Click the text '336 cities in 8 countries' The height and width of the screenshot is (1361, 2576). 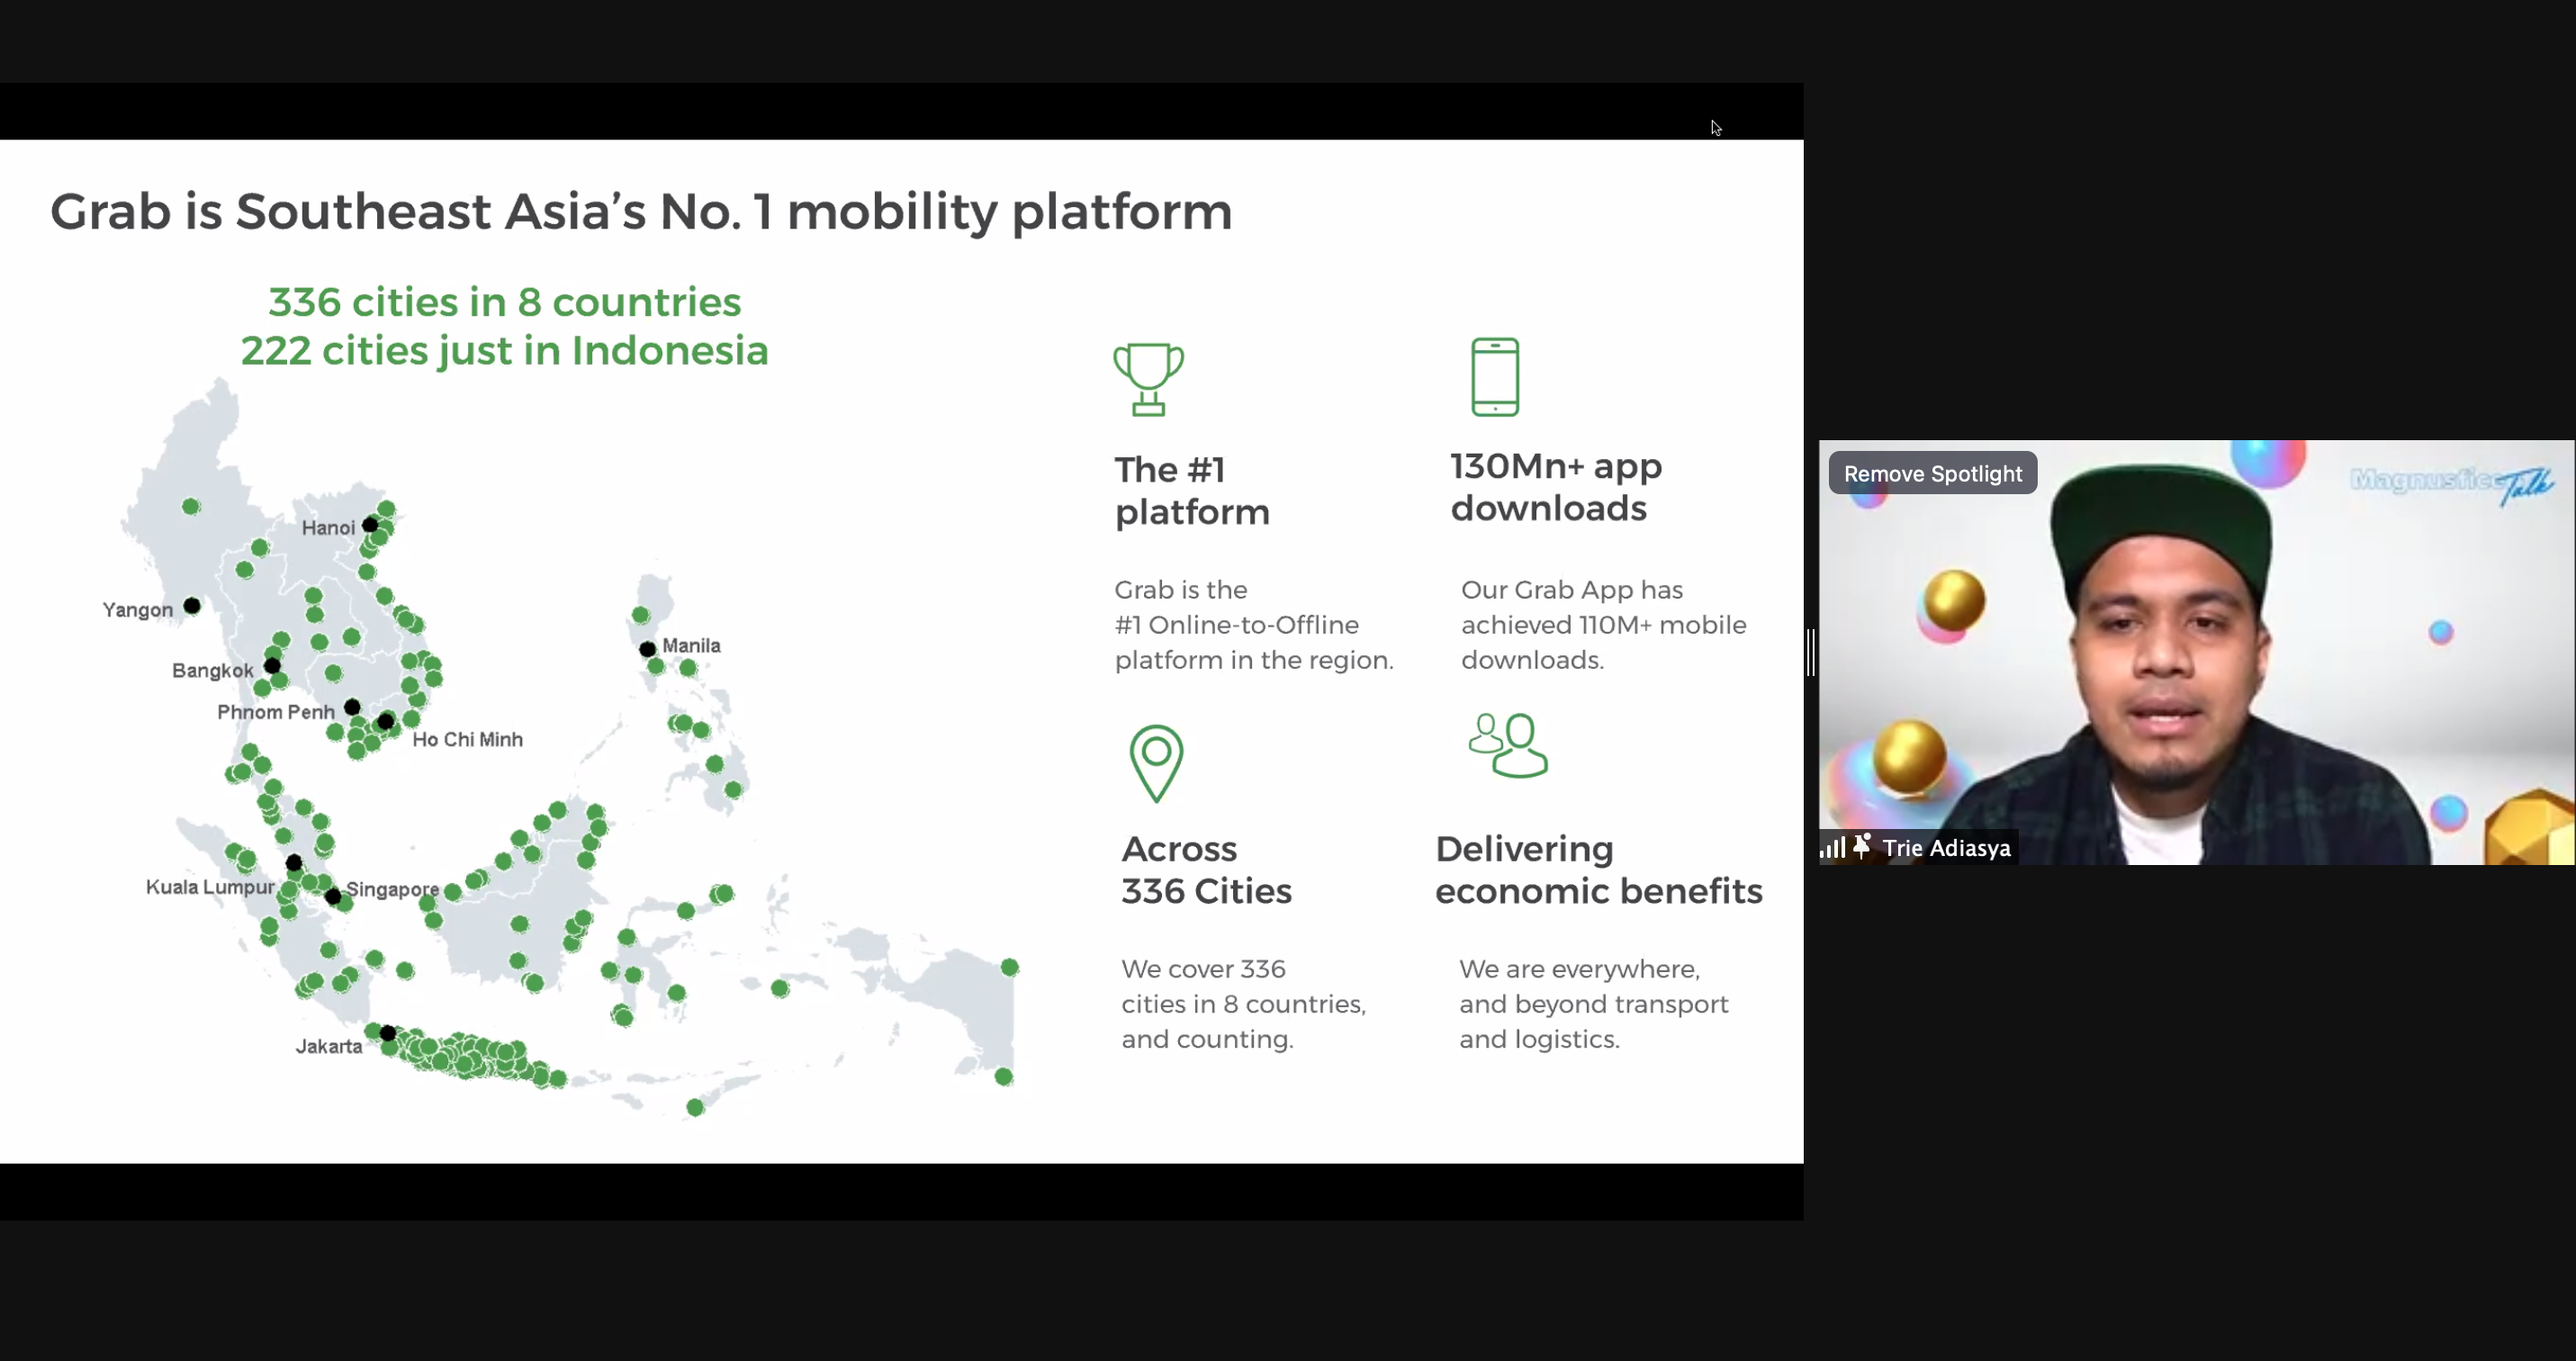504,302
